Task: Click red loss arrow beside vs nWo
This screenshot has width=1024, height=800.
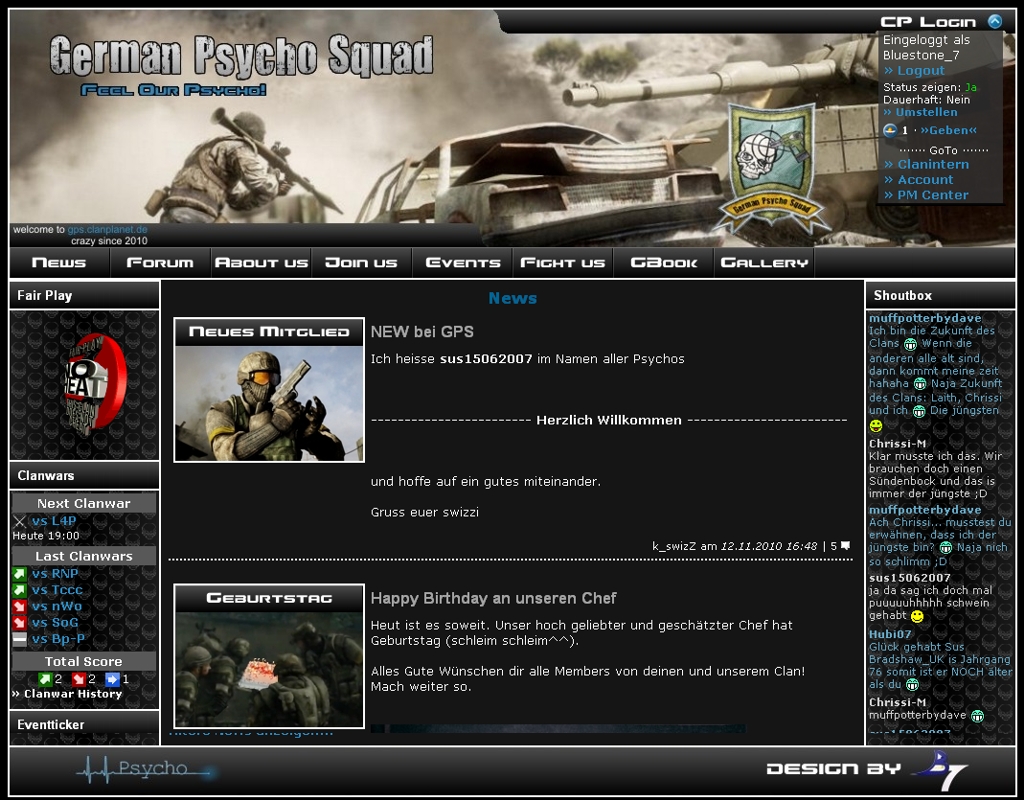Action: coord(19,606)
